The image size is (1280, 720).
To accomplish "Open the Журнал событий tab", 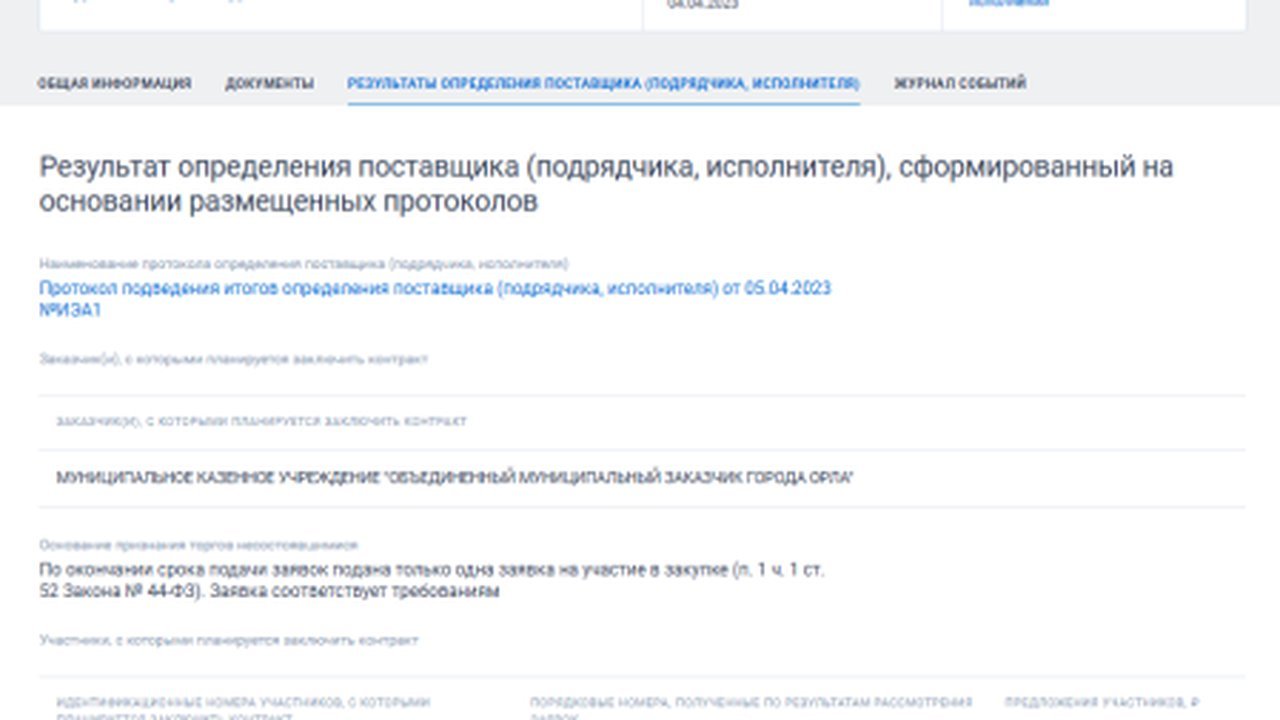I will 959,84.
